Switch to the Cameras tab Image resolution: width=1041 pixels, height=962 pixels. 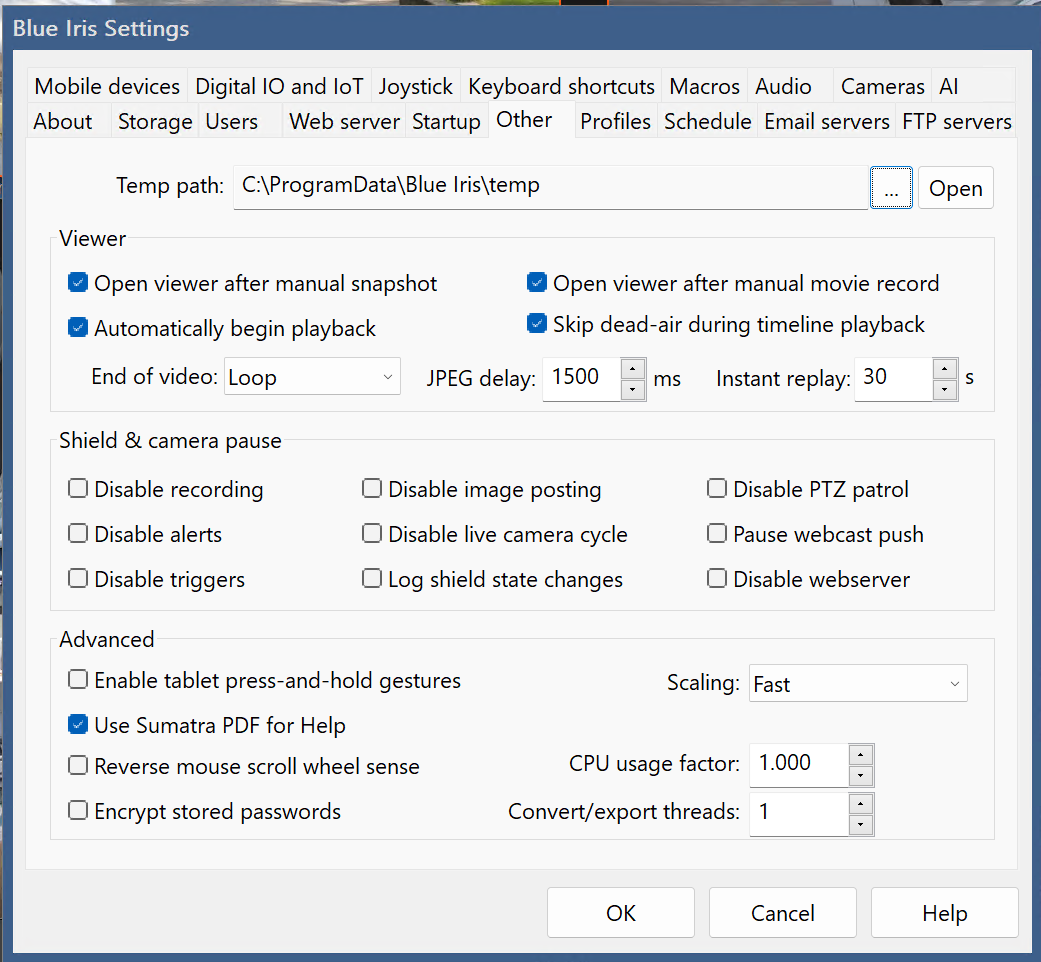(882, 86)
